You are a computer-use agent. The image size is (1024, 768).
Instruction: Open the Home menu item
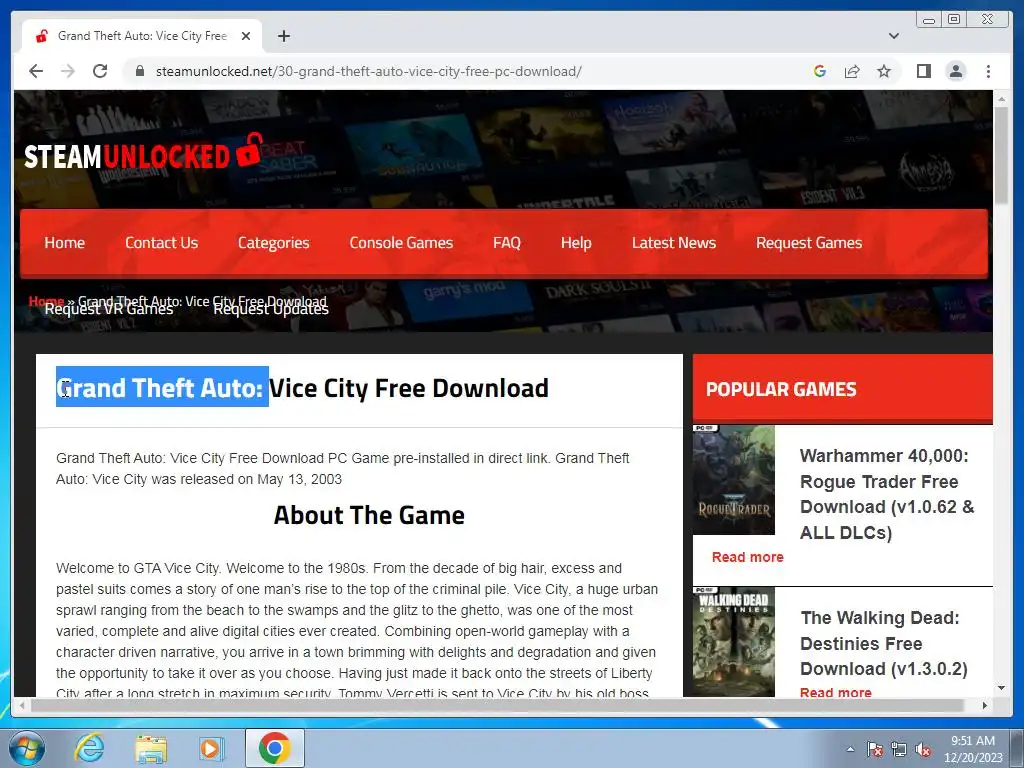click(65, 243)
